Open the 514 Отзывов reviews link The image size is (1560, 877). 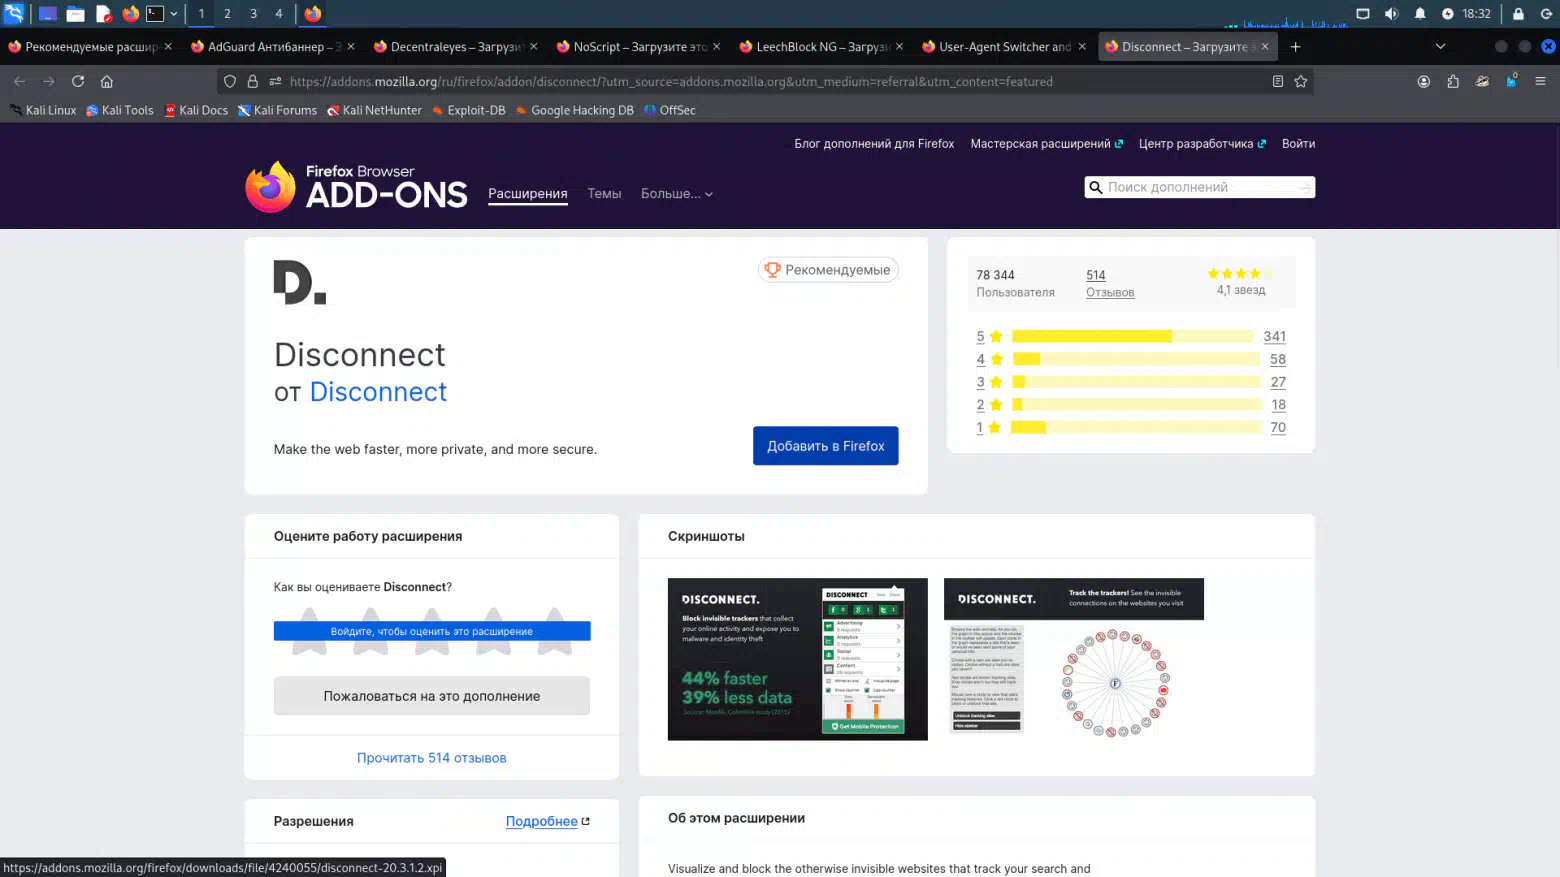[1110, 283]
